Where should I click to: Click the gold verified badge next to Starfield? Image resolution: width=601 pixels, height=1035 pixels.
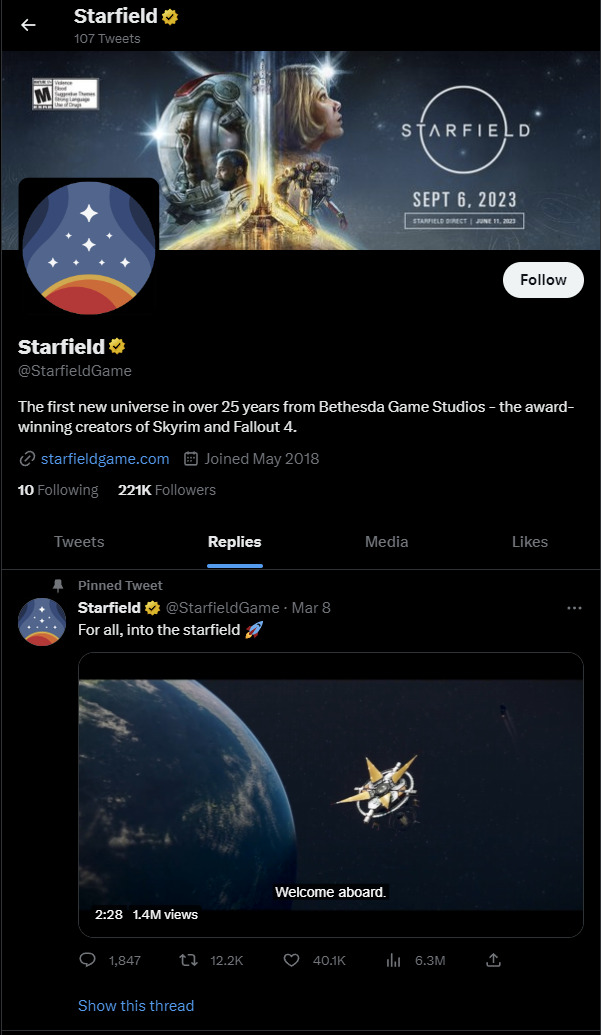click(x=117, y=346)
